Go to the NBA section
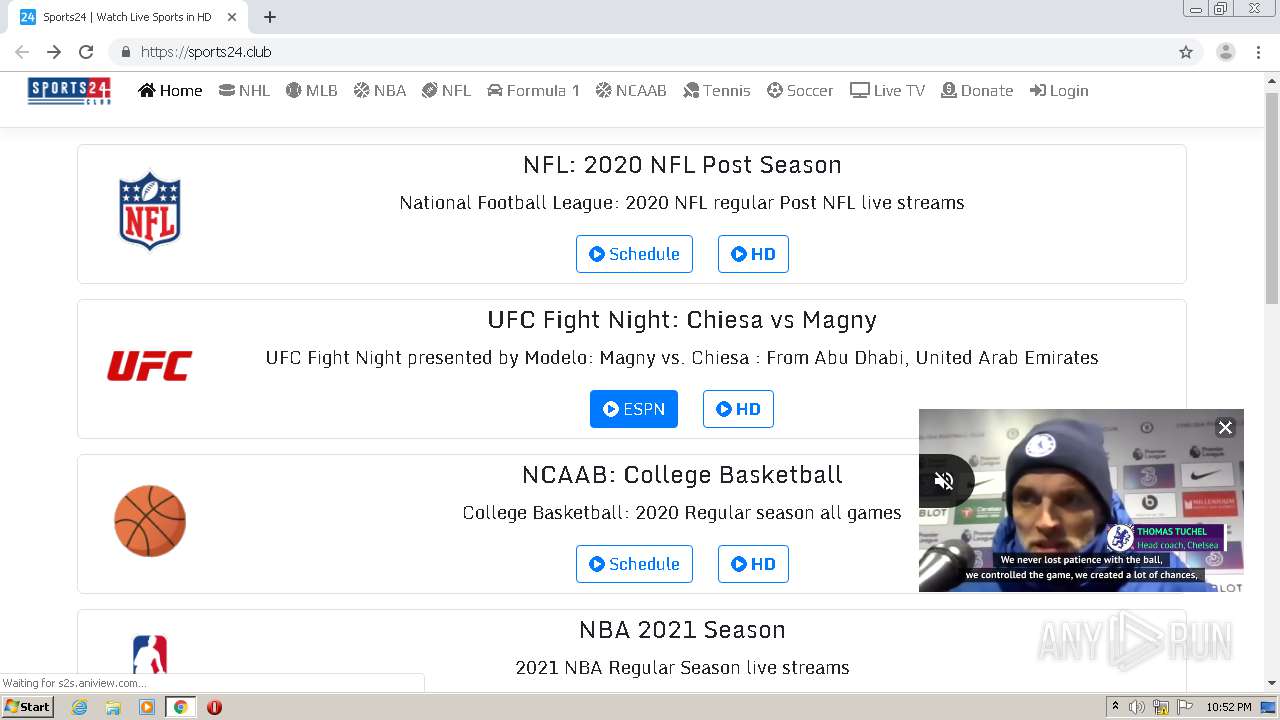 click(380, 90)
